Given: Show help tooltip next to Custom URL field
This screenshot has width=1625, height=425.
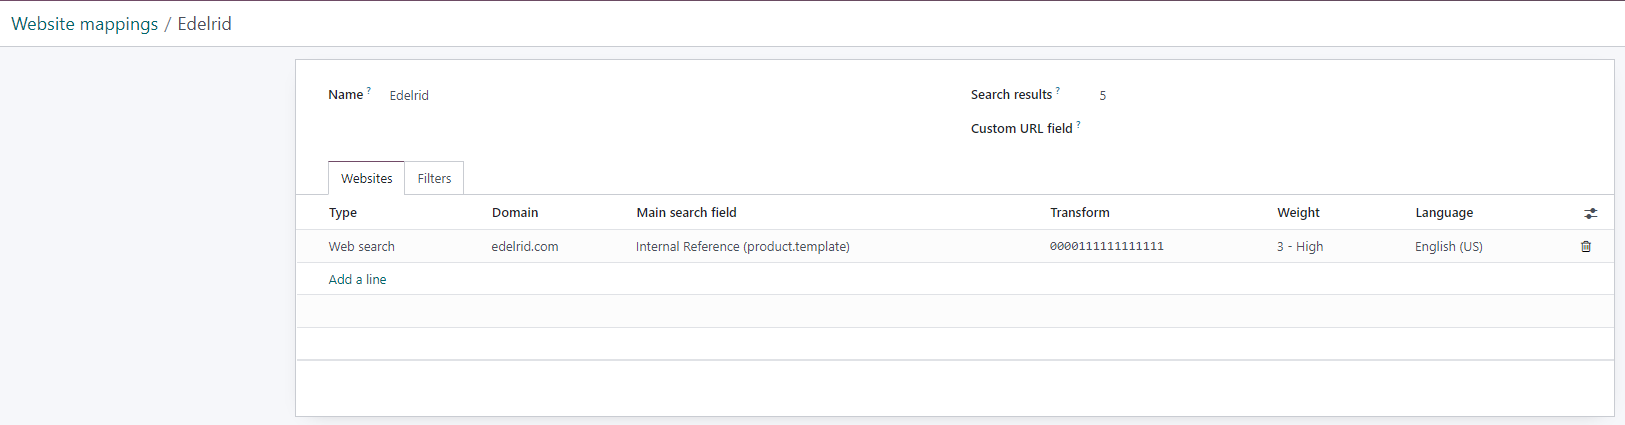Looking at the screenshot, I should tap(1078, 124).
